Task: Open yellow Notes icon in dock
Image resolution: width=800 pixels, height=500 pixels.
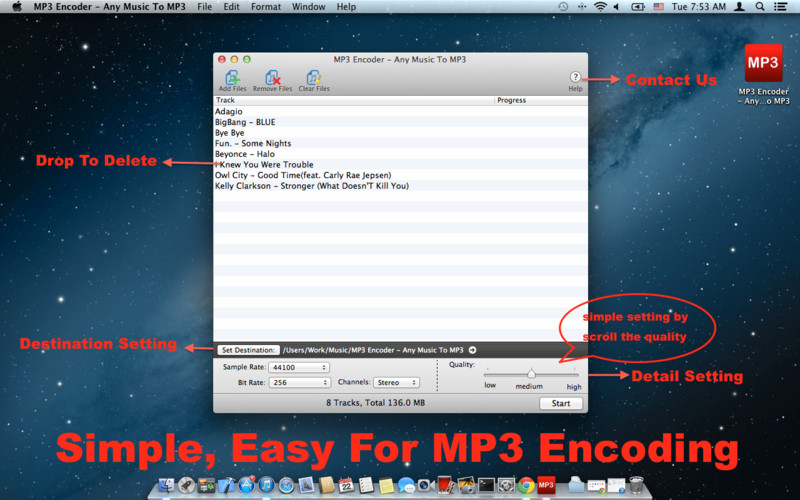Action: point(386,485)
